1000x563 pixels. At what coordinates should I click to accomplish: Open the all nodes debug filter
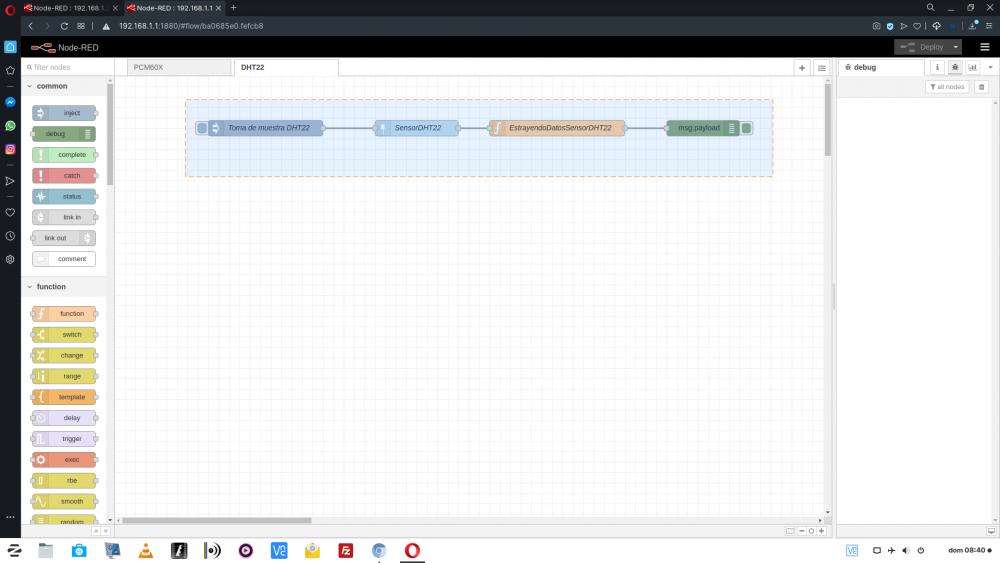(x=947, y=87)
